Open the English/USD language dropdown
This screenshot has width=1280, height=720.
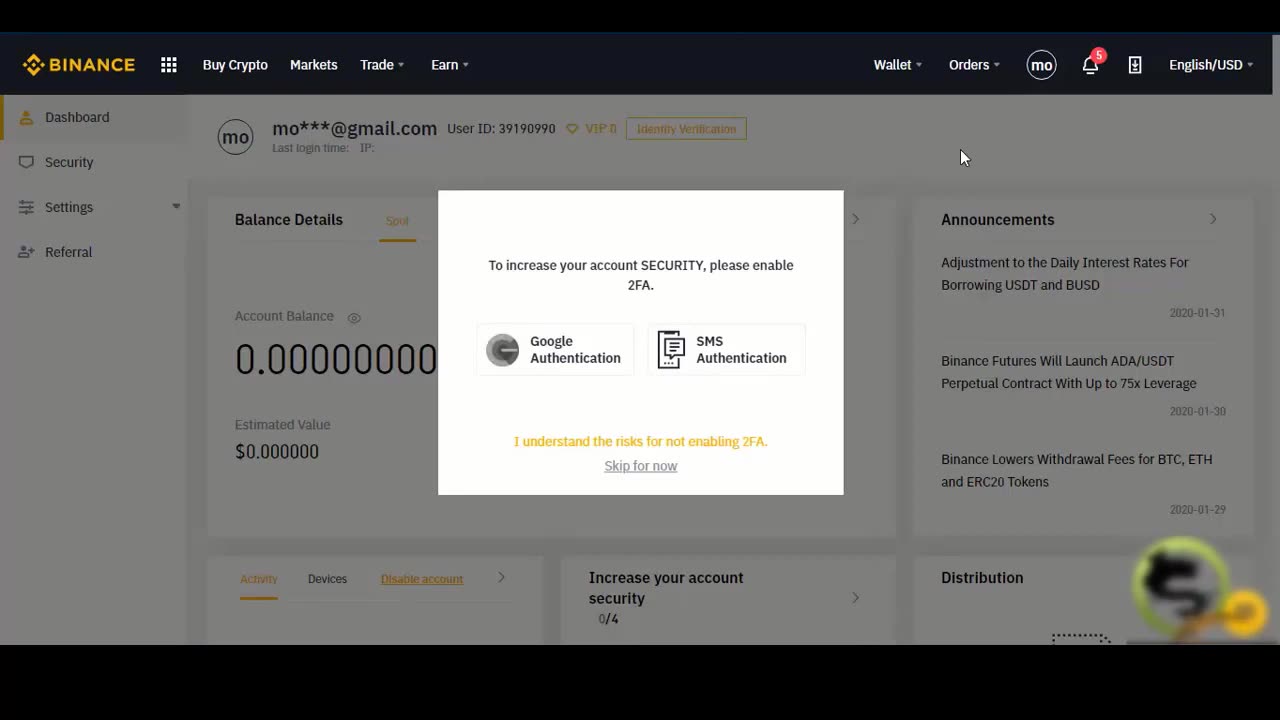[x=1211, y=65]
